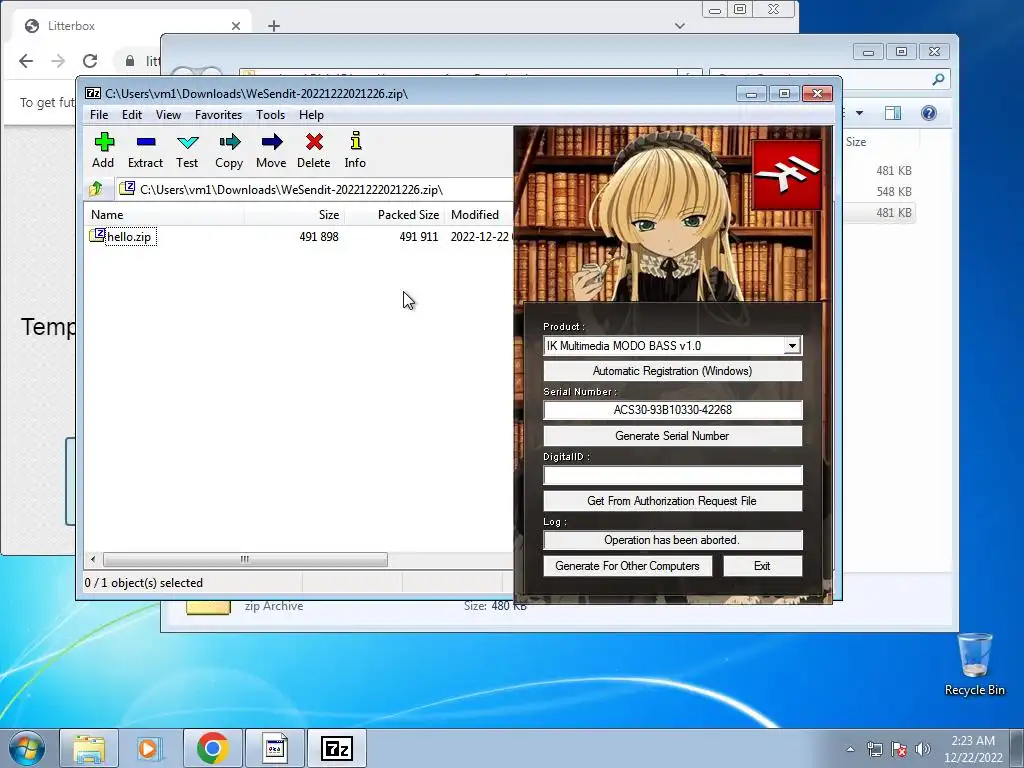The image size is (1024, 768).
Task: Click the Action Center flag icon
Action: 899,749
